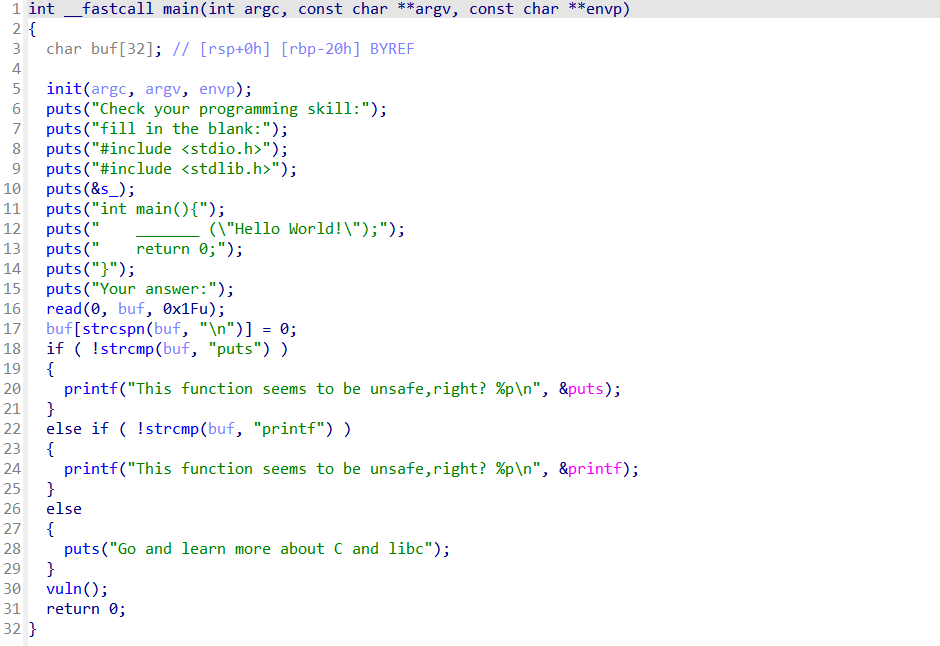Screen dimensions: 940x646
Task: Select the pink &puts symbol reference
Action: (581, 388)
